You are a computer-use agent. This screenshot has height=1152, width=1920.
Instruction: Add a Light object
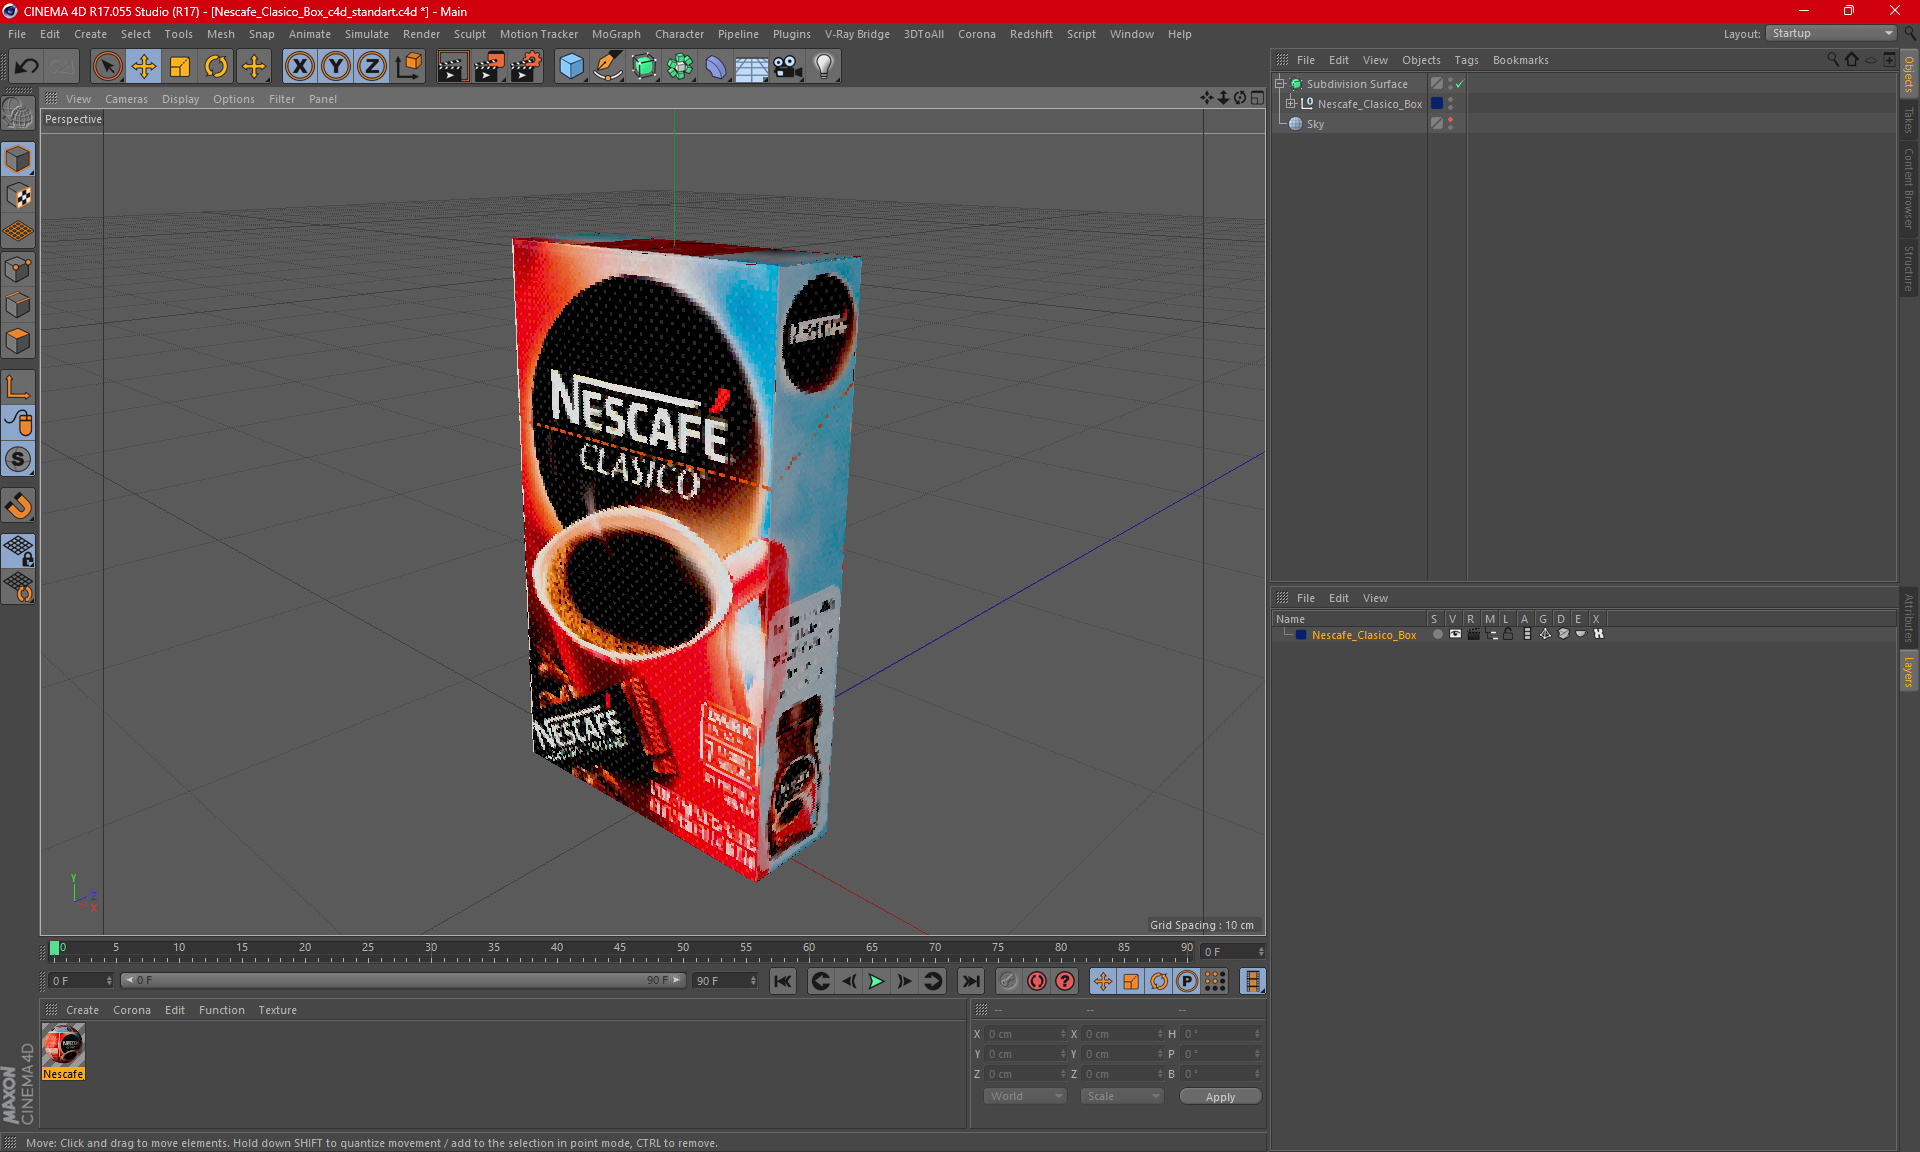tap(824, 67)
